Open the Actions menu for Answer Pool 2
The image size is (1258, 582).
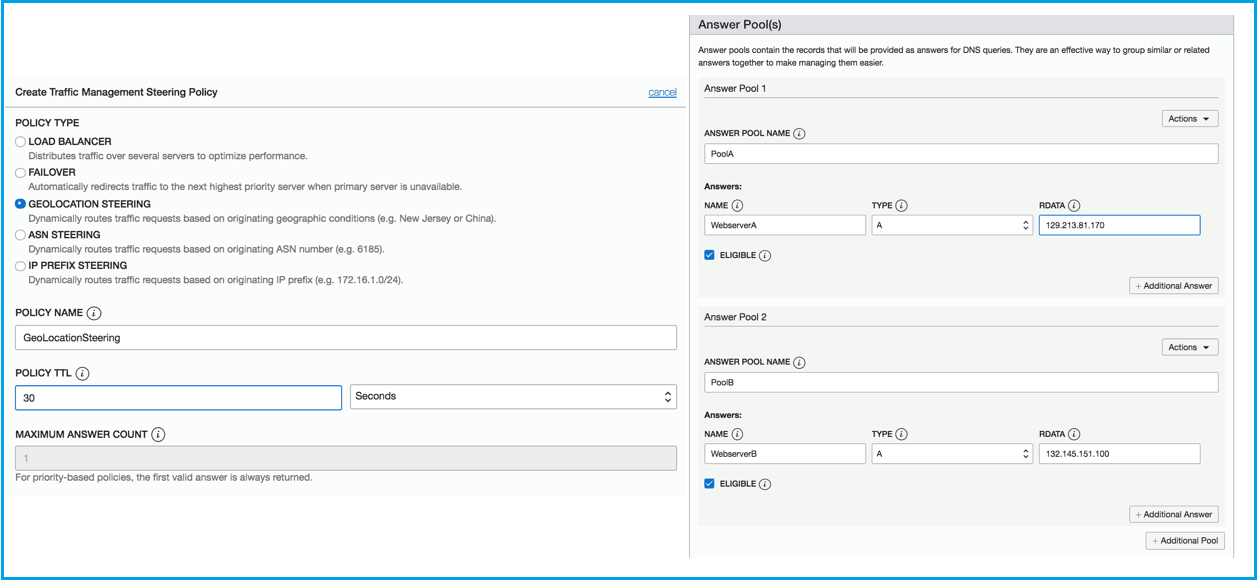click(1189, 348)
